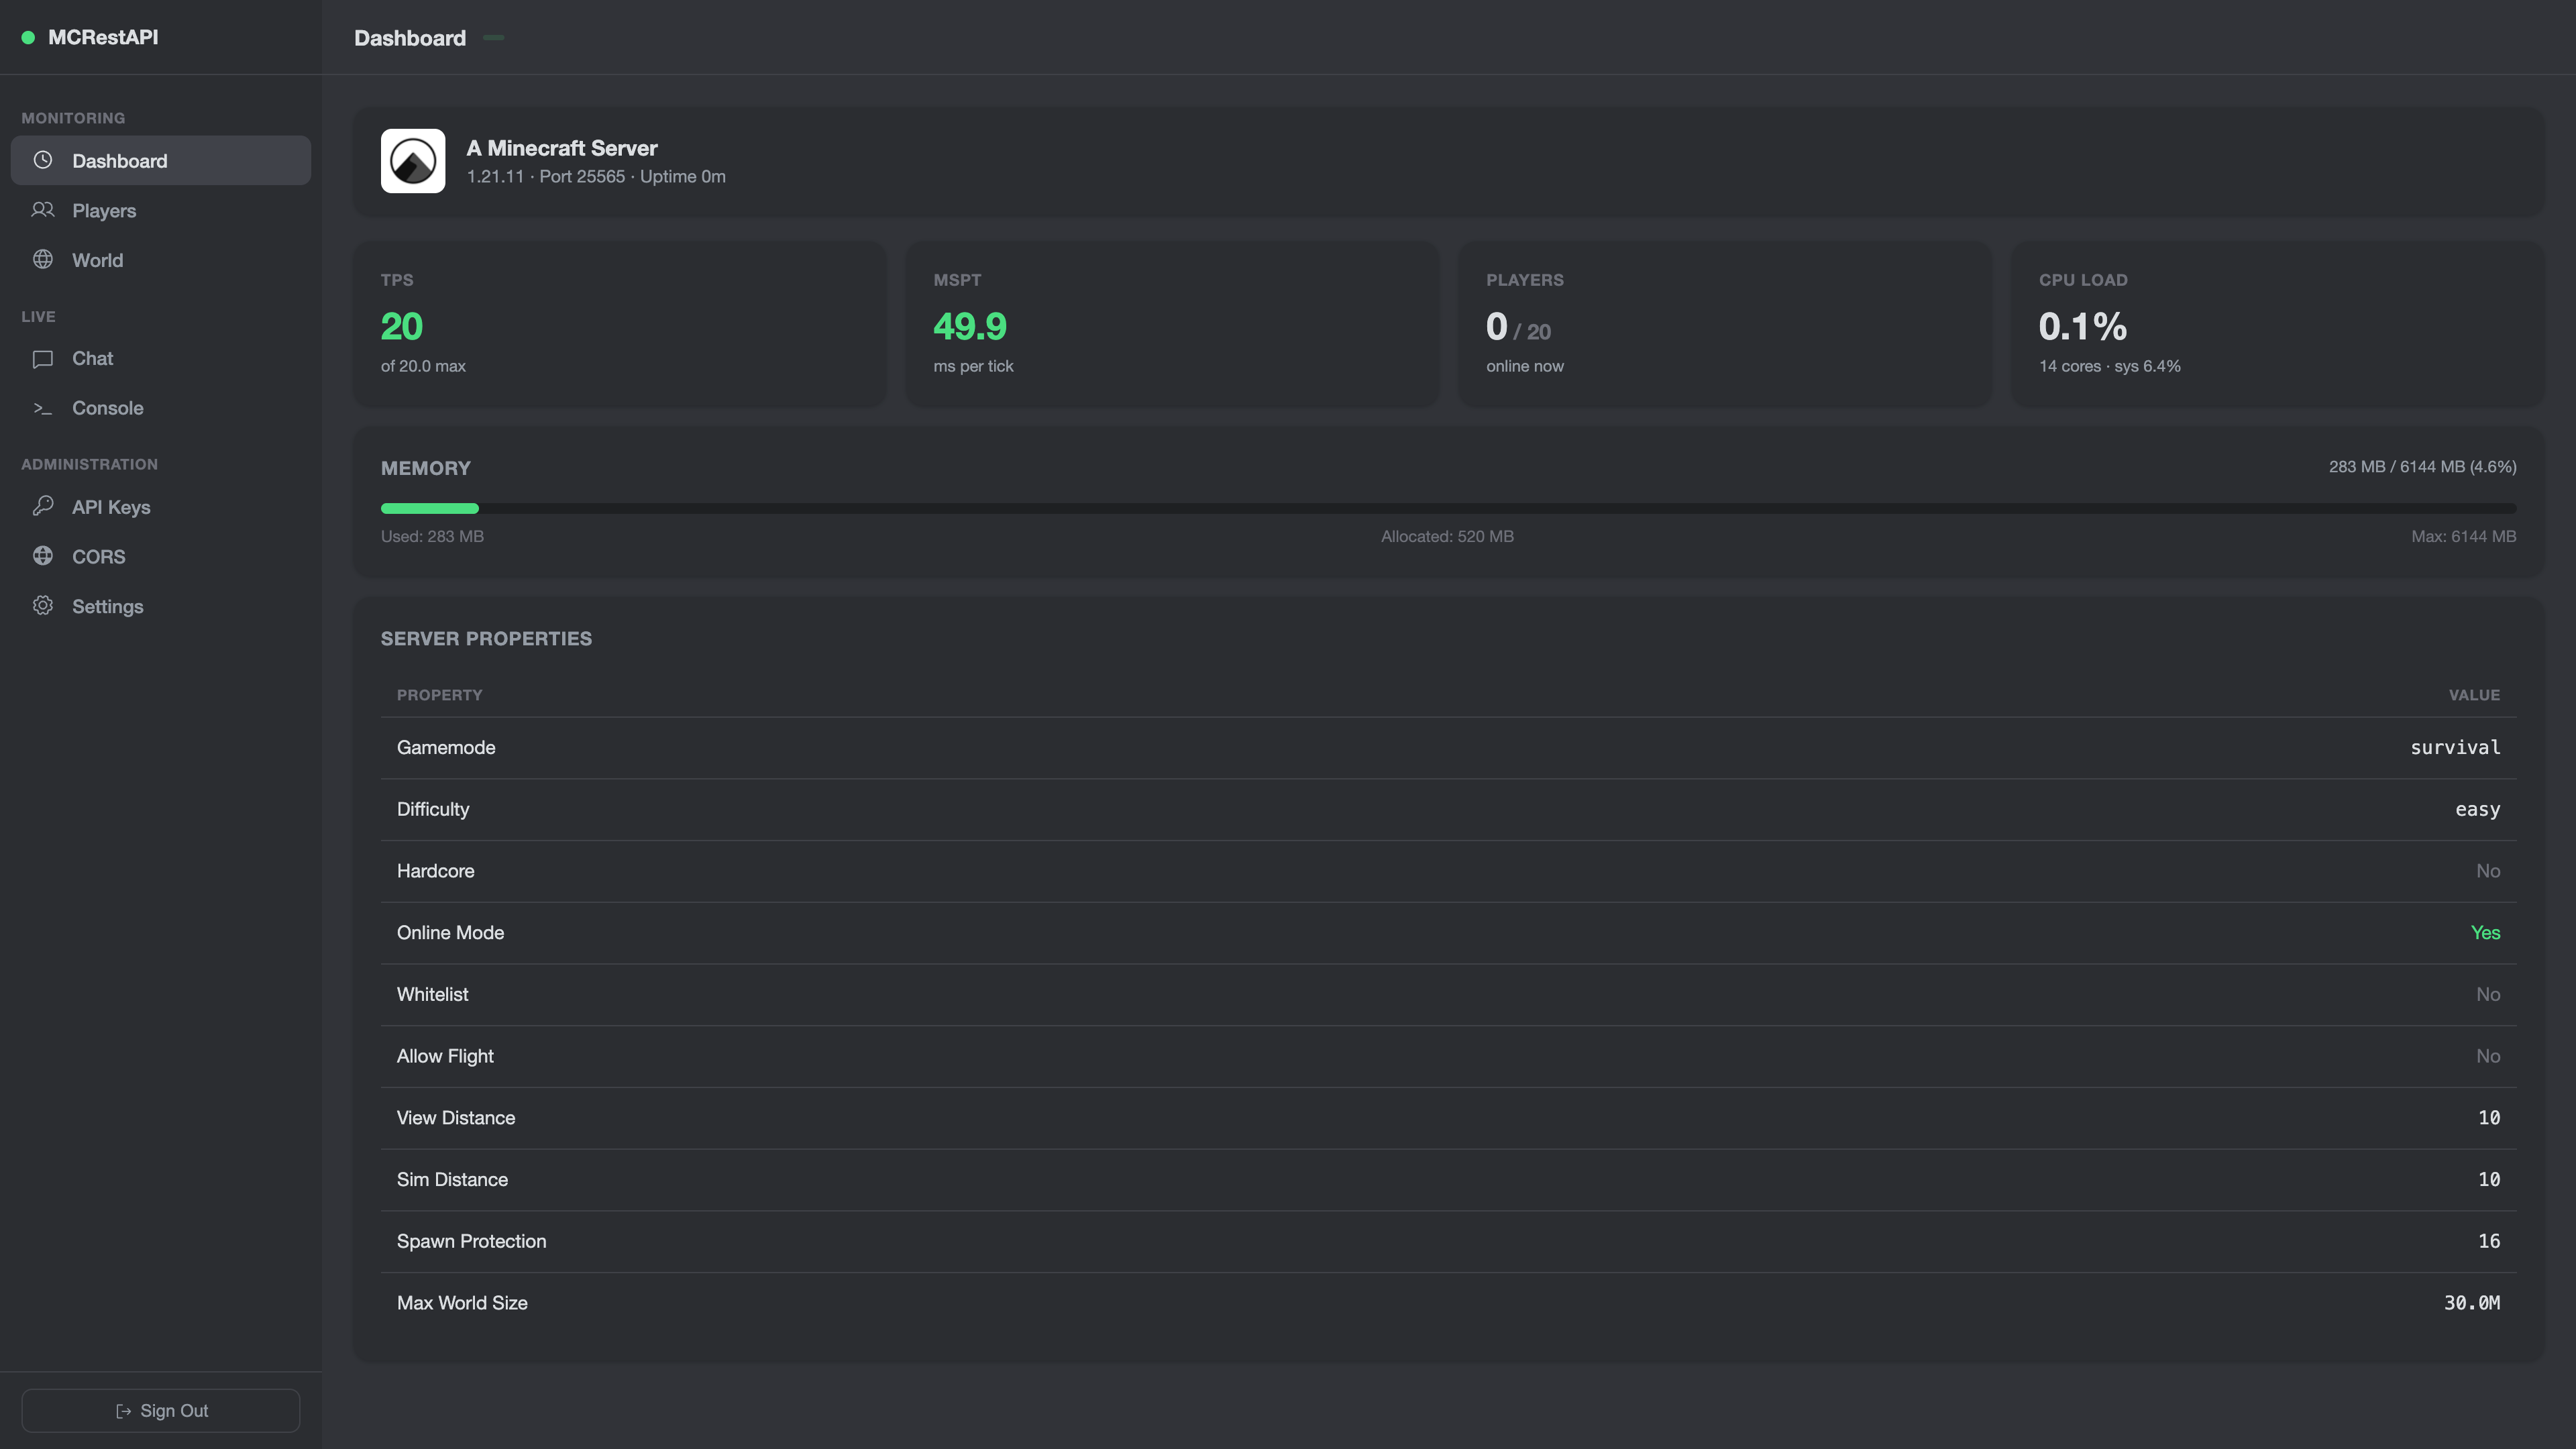This screenshot has height=1449, width=2576.
Task: Open API Keys administration label
Action: point(111,507)
